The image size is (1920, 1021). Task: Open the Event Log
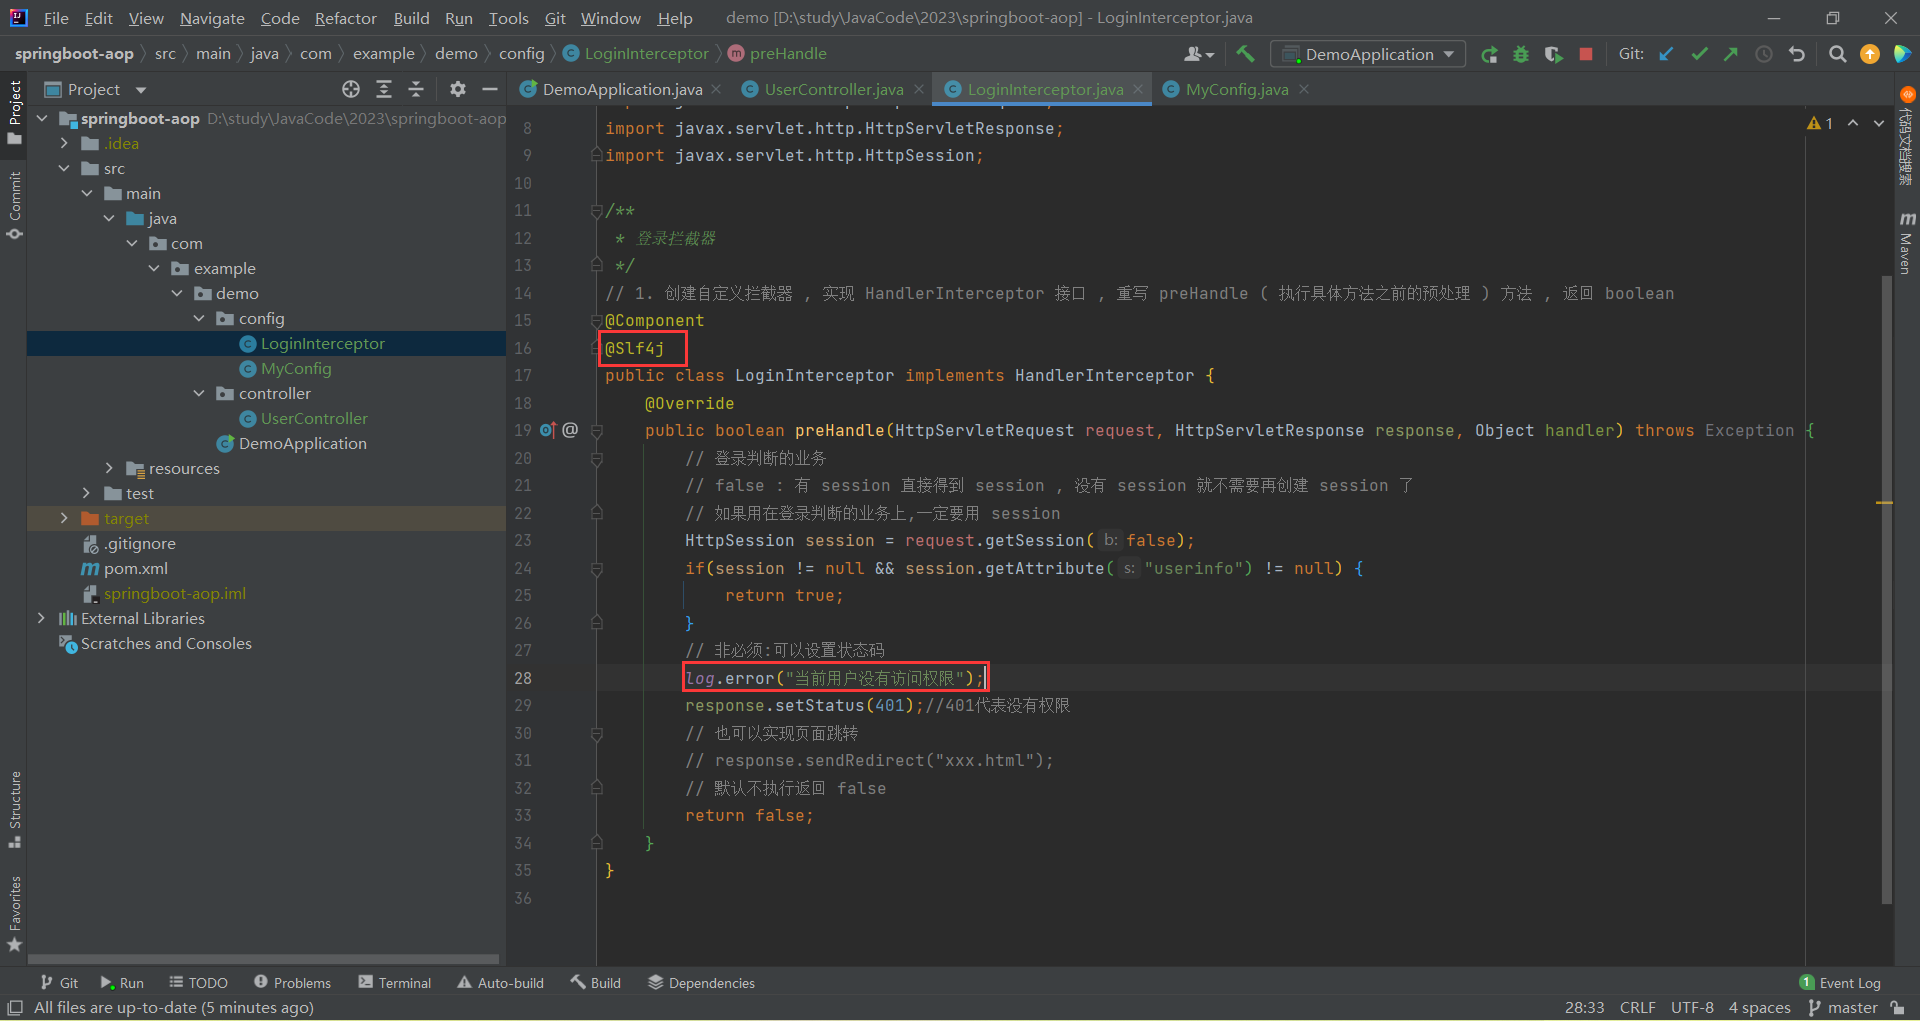(1840, 983)
